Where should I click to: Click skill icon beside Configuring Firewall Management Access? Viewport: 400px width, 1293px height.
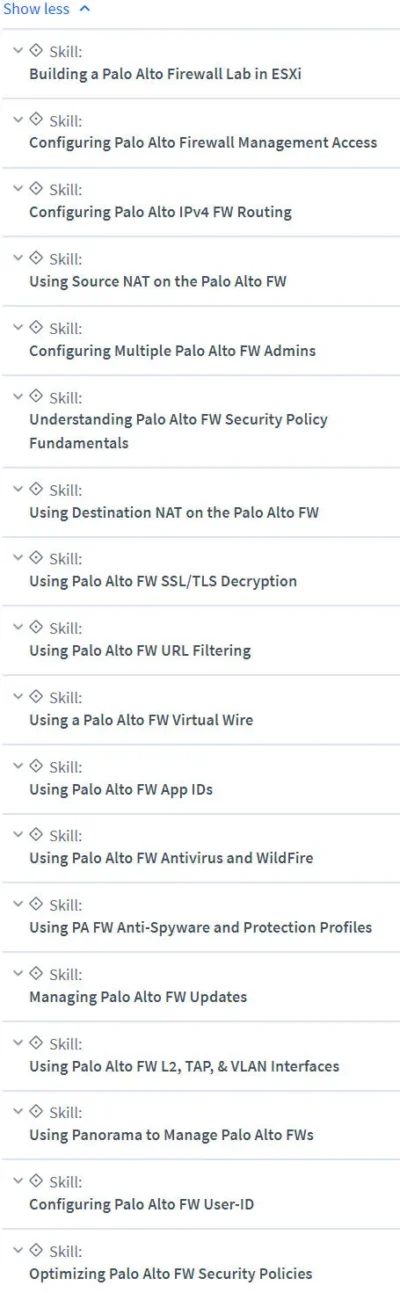point(37,119)
